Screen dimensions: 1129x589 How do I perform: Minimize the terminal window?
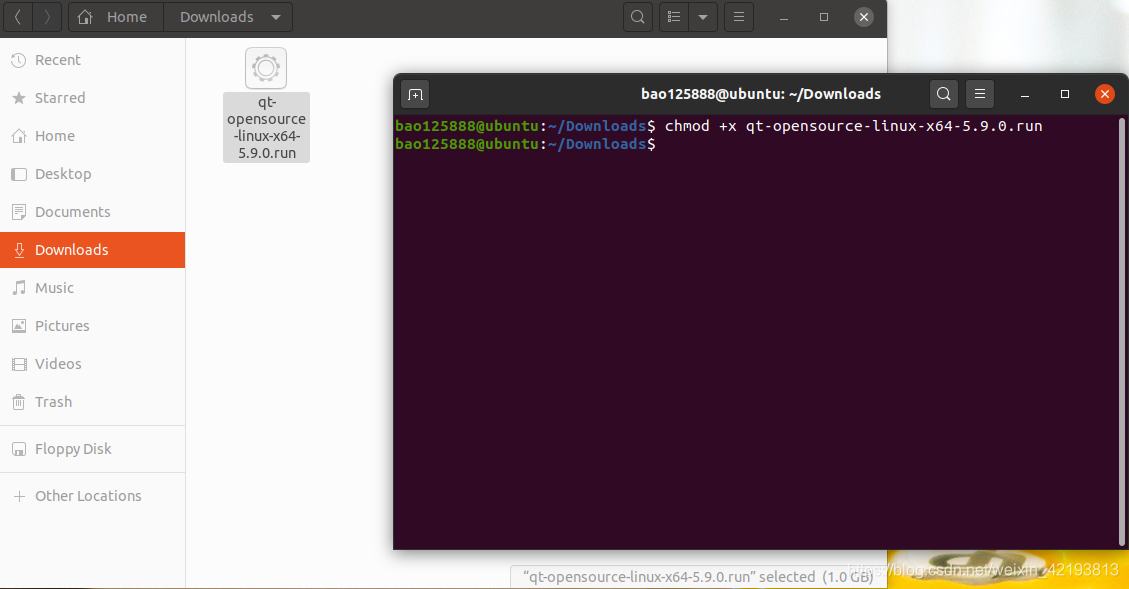pyautogui.click(x=1025, y=94)
